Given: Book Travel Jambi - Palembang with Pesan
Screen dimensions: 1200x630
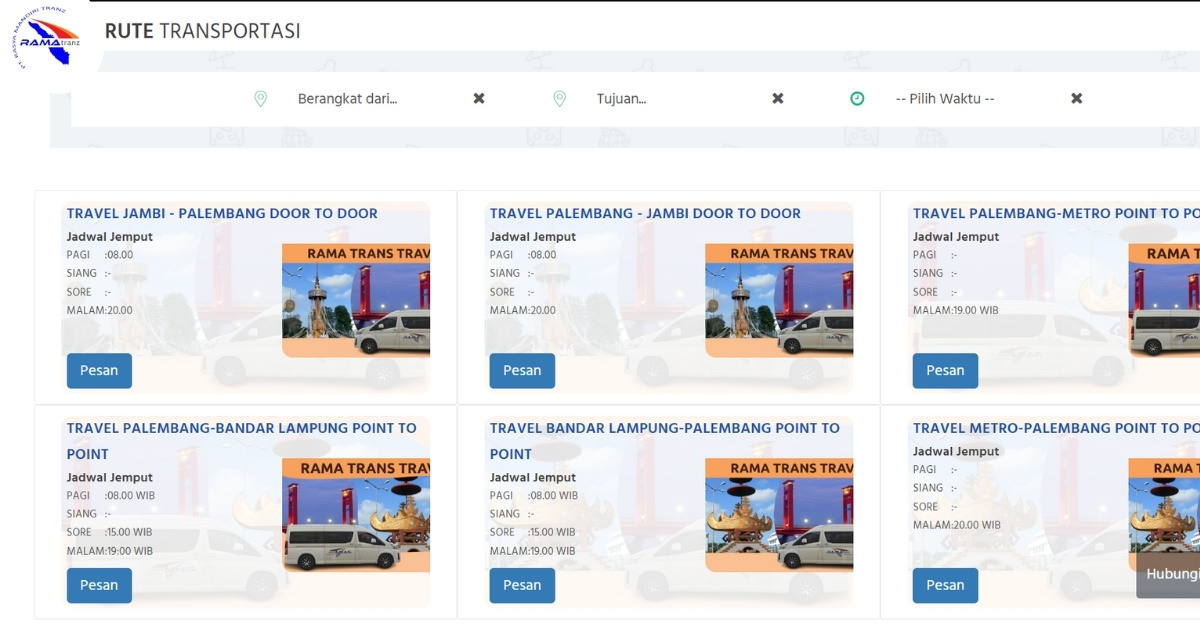Looking at the screenshot, I should [x=99, y=370].
